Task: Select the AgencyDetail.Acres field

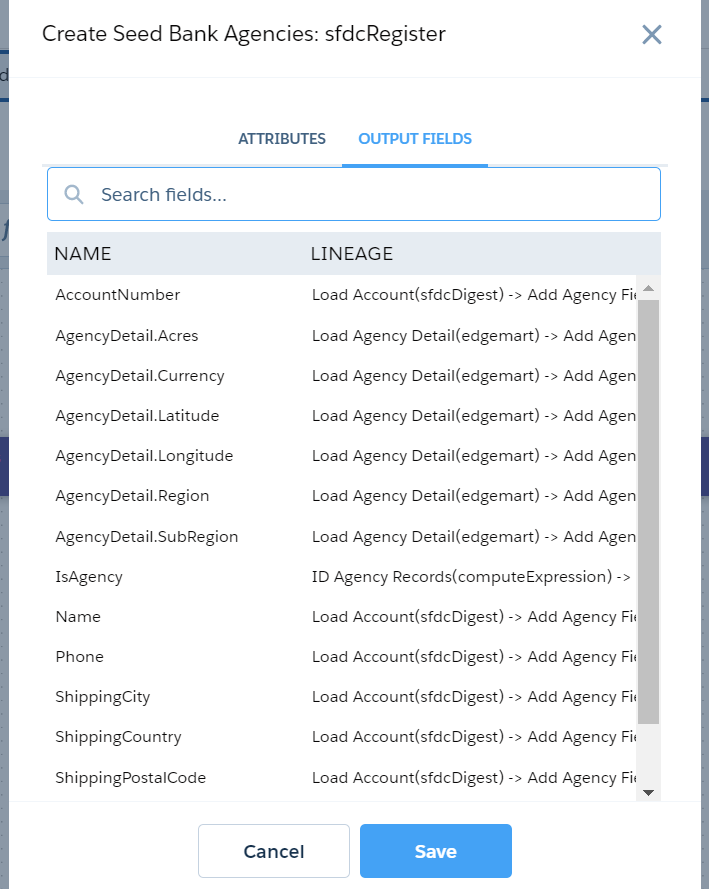Action: tap(127, 336)
